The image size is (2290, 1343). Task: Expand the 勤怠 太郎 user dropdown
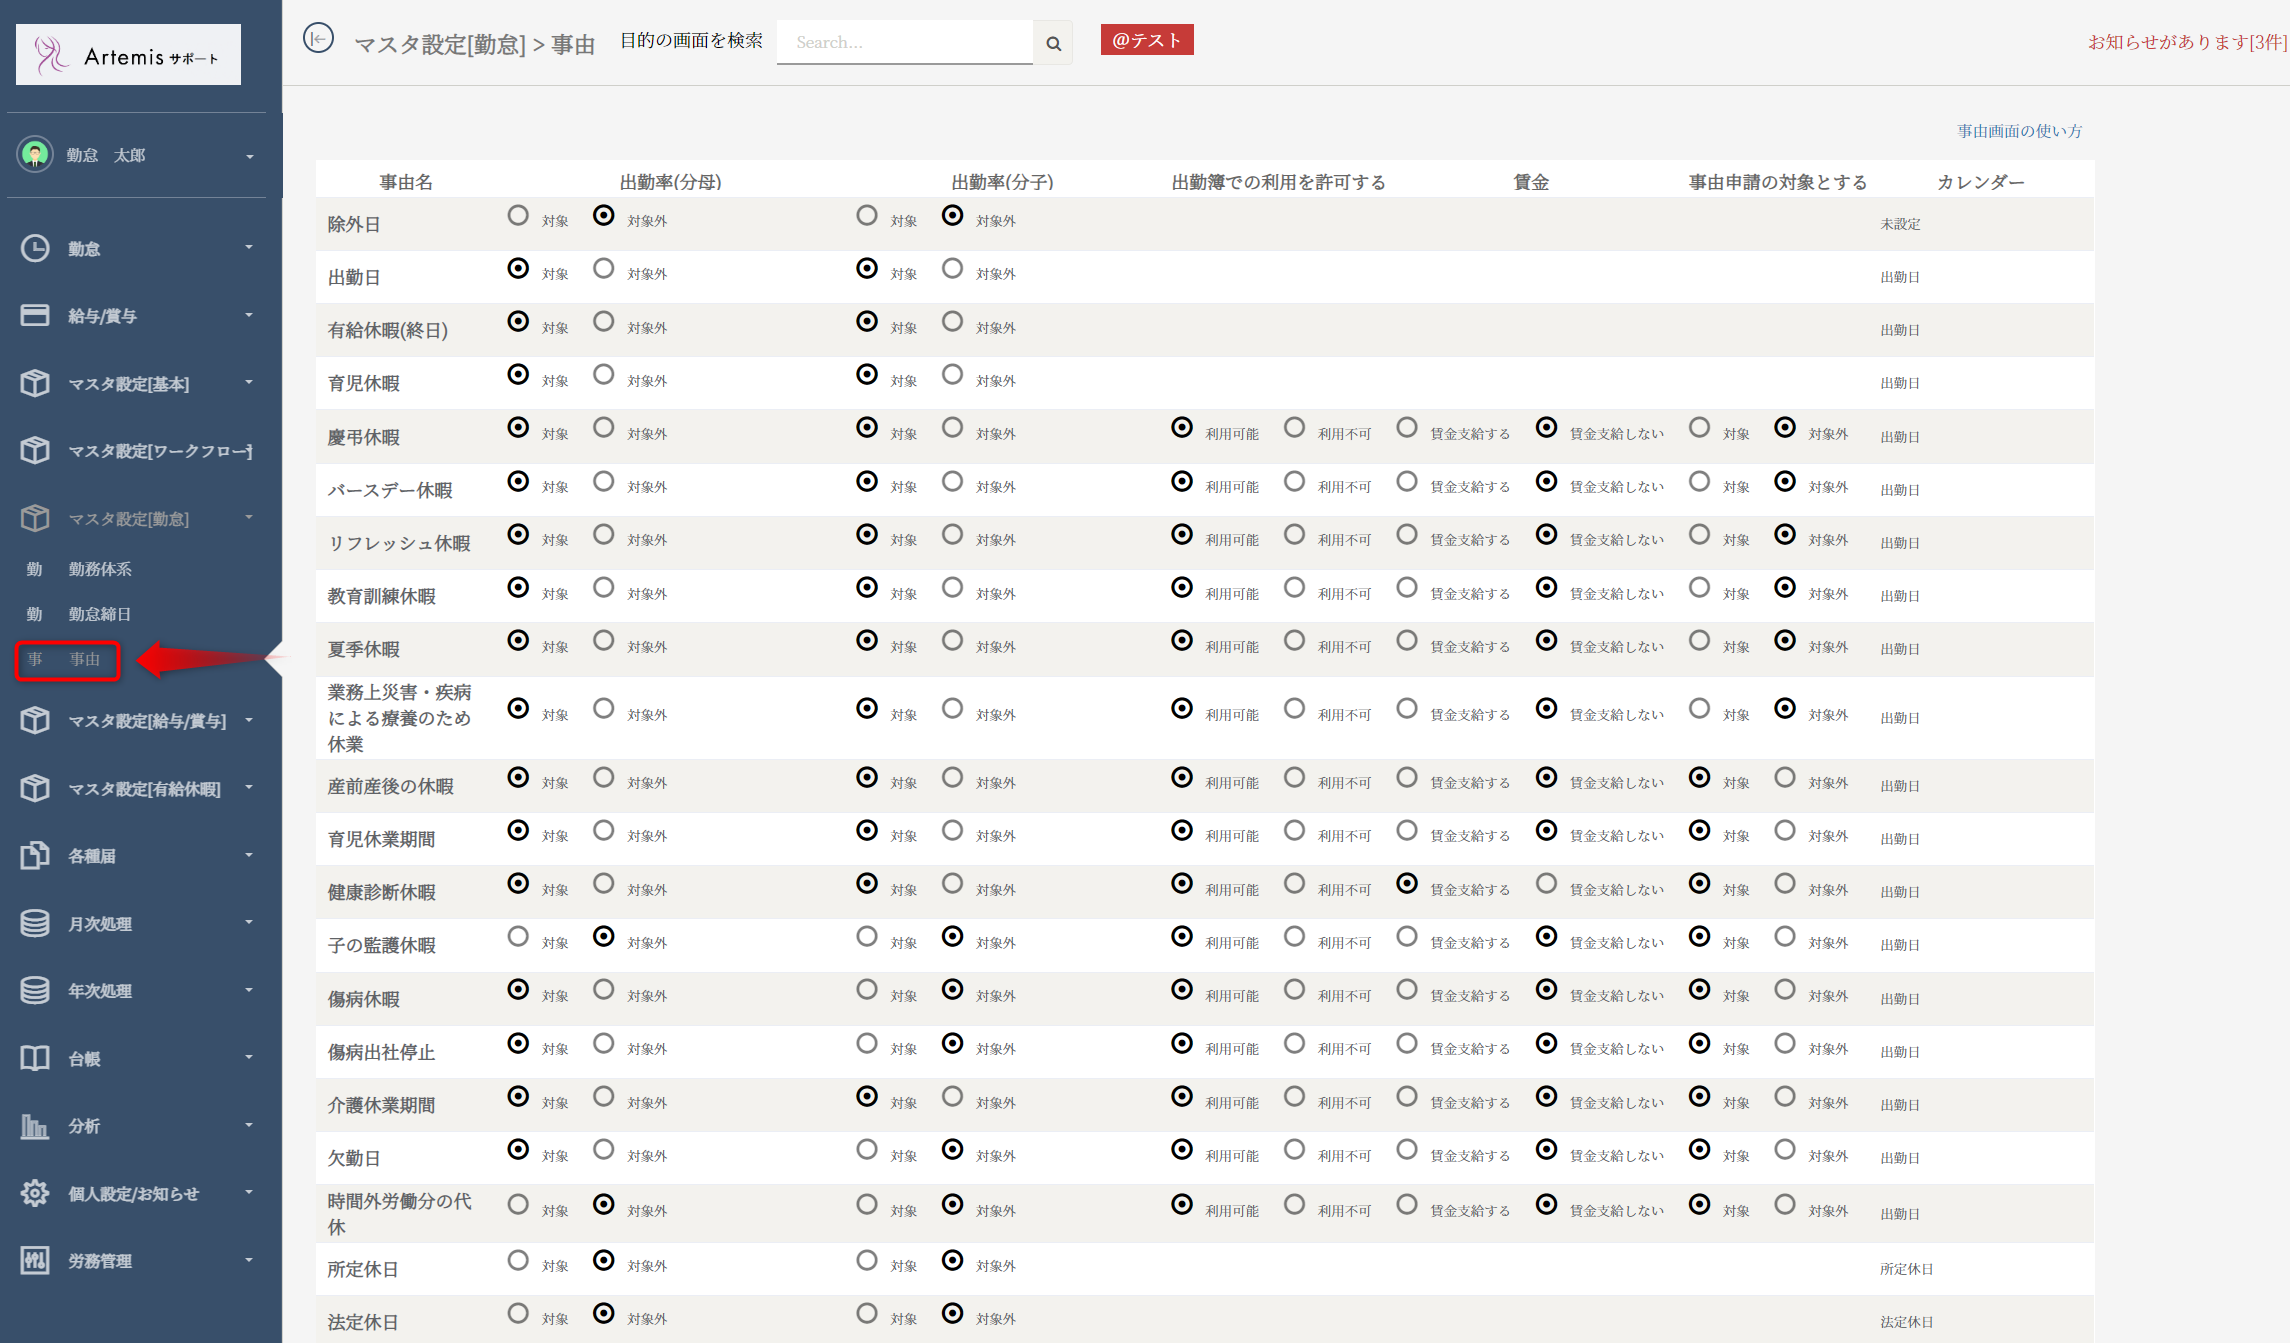(249, 156)
